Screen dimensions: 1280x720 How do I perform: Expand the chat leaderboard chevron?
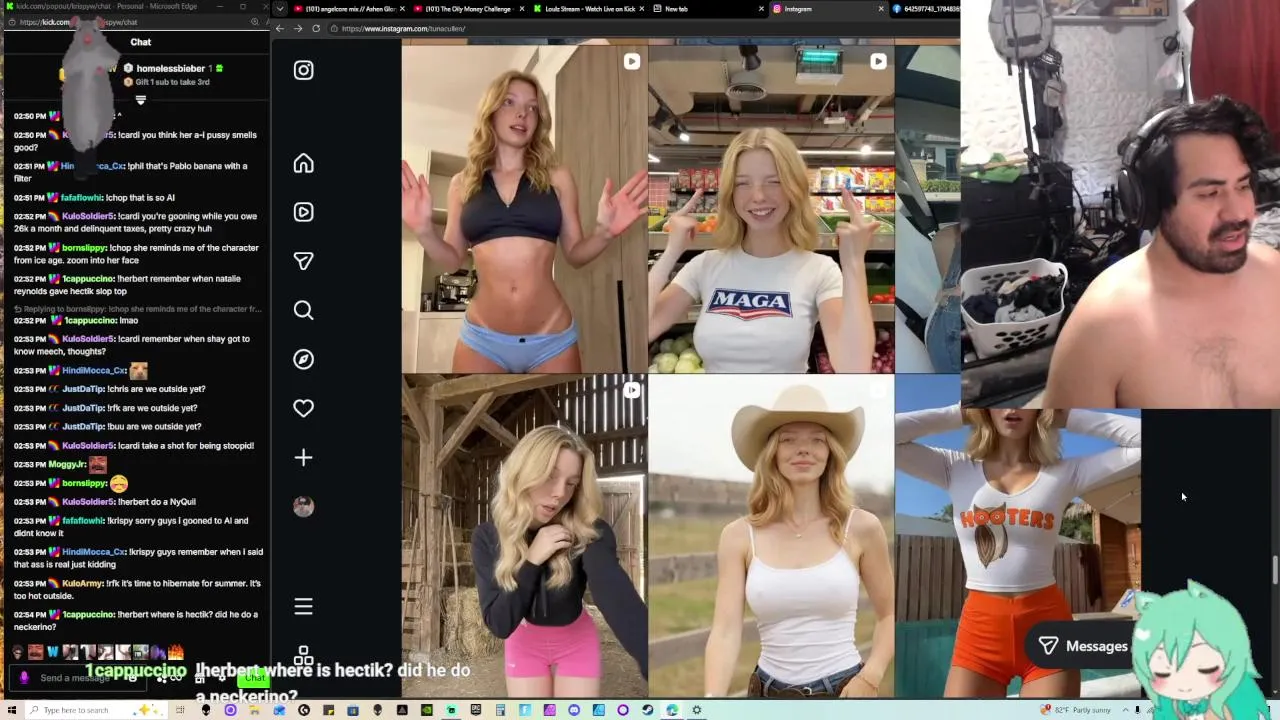pos(140,100)
